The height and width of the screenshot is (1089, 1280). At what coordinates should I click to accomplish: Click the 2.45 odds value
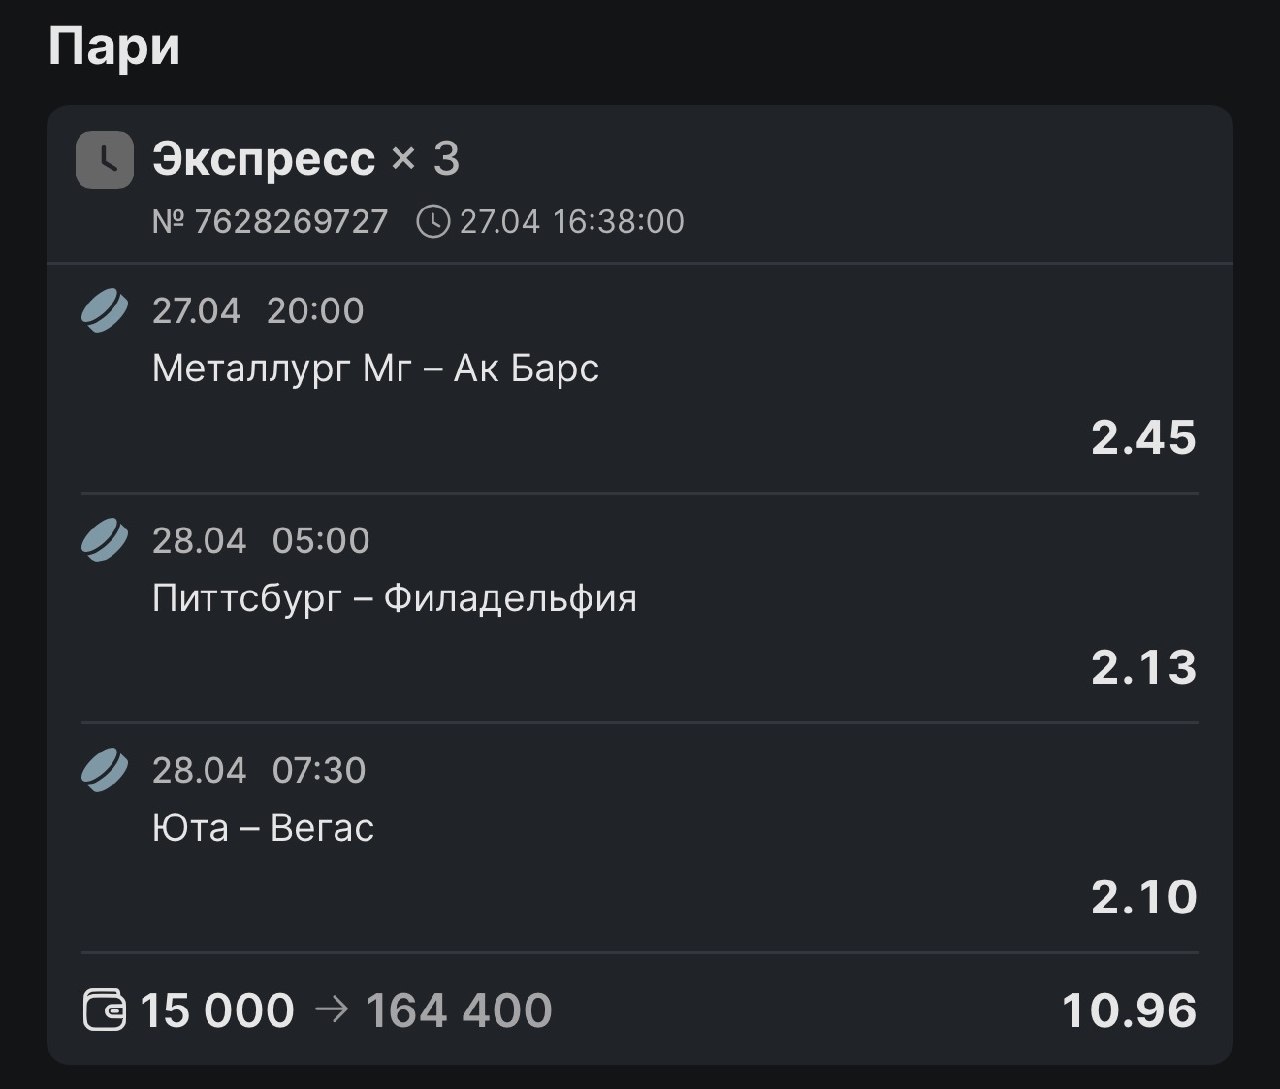click(x=1143, y=438)
